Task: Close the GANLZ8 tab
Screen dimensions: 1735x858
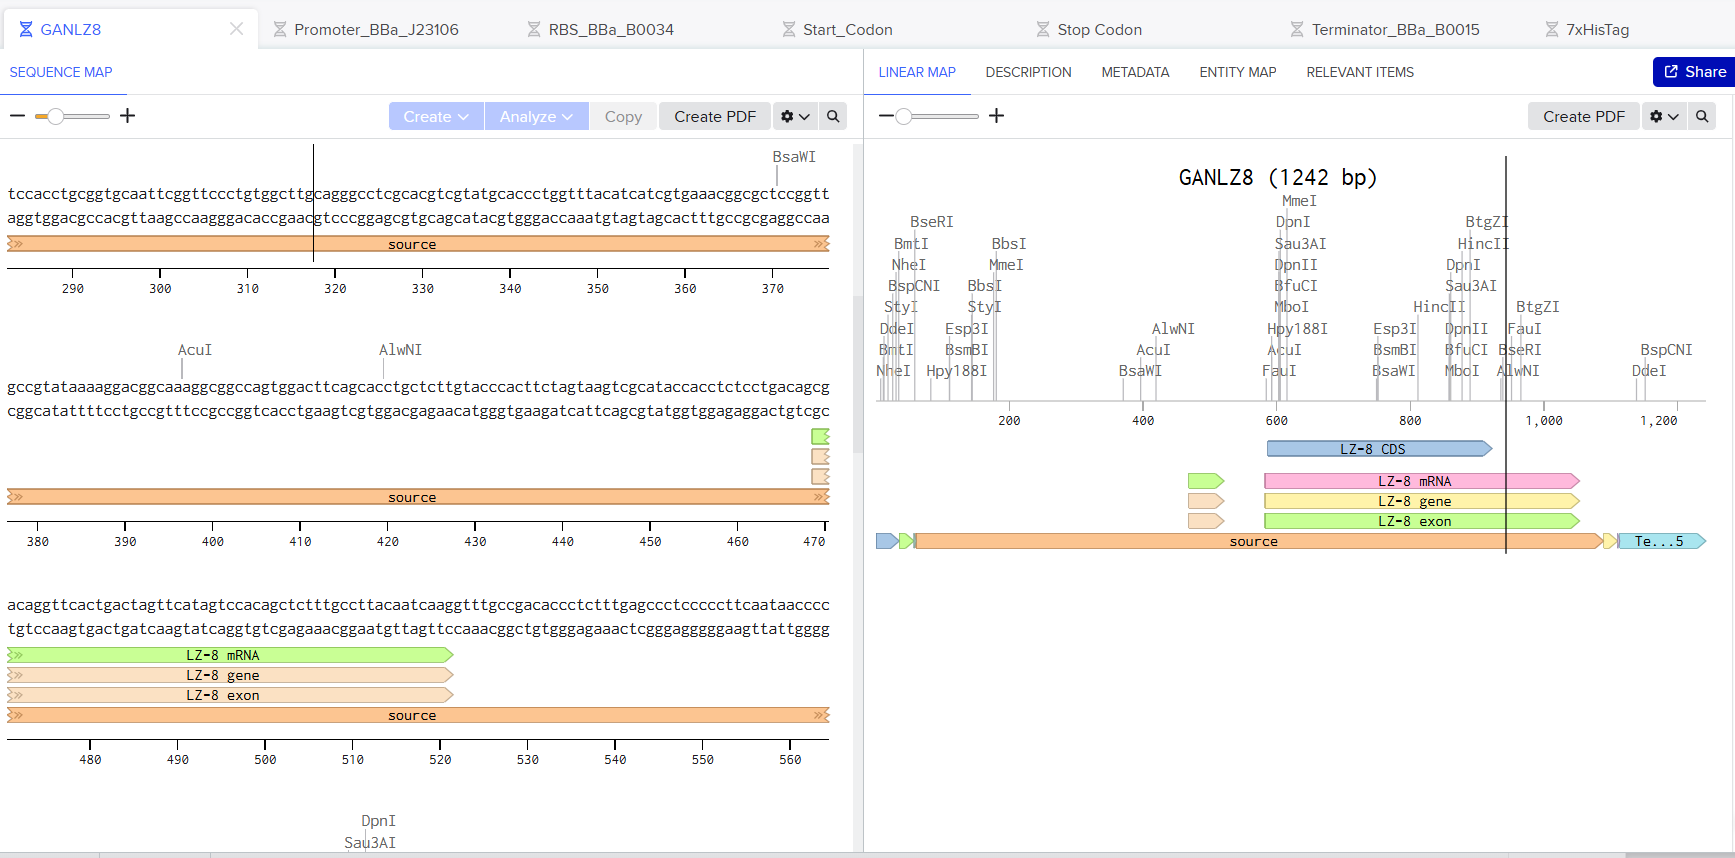Action: click(236, 29)
